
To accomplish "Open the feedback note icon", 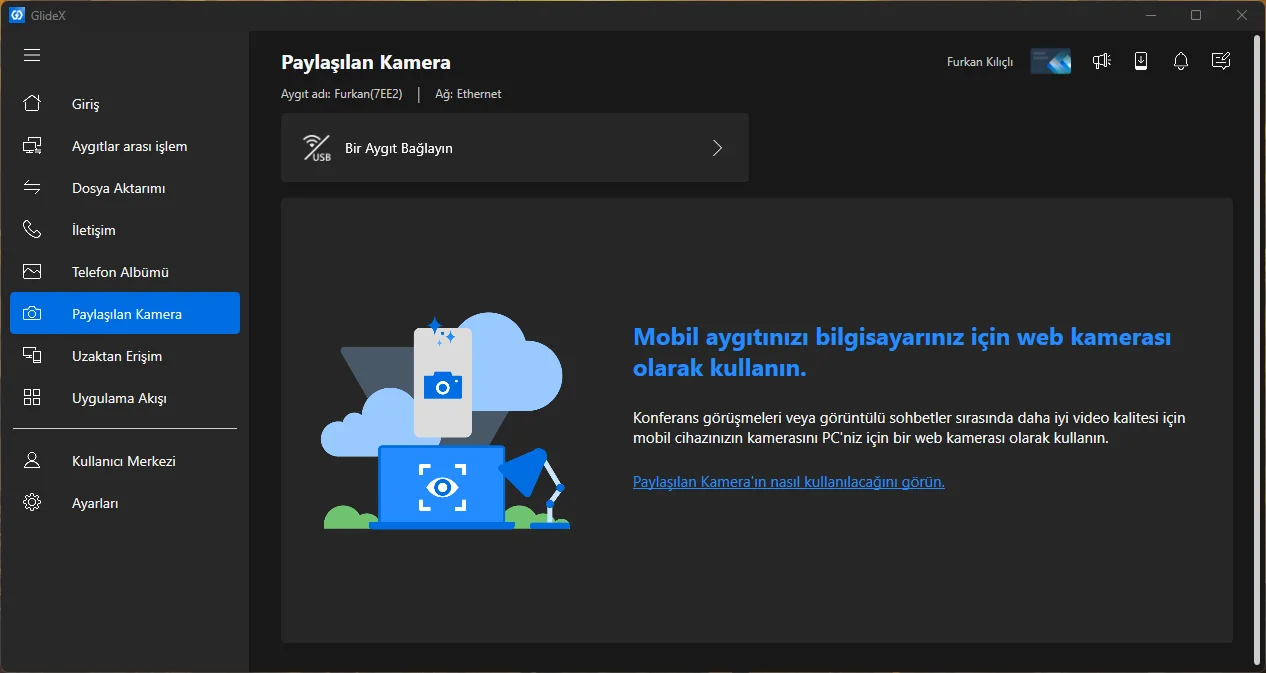I will [1220, 62].
